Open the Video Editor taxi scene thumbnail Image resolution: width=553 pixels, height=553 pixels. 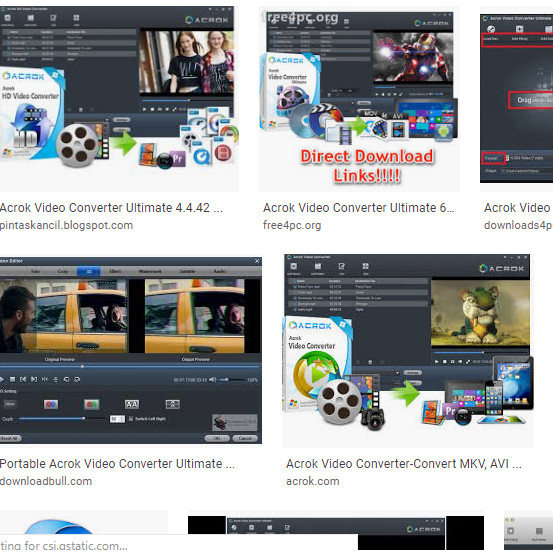point(131,350)
